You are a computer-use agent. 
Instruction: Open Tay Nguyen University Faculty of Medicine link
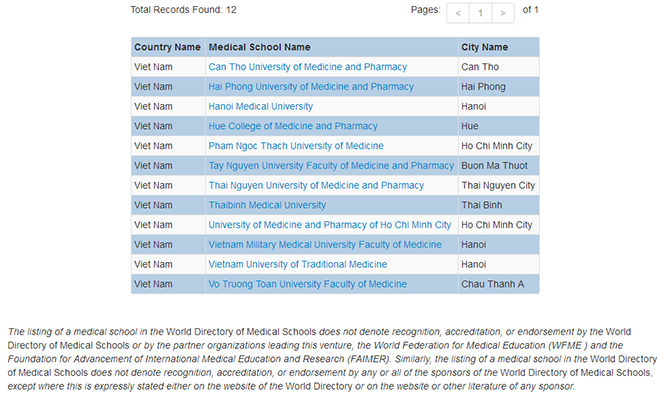tap(331, 166)
